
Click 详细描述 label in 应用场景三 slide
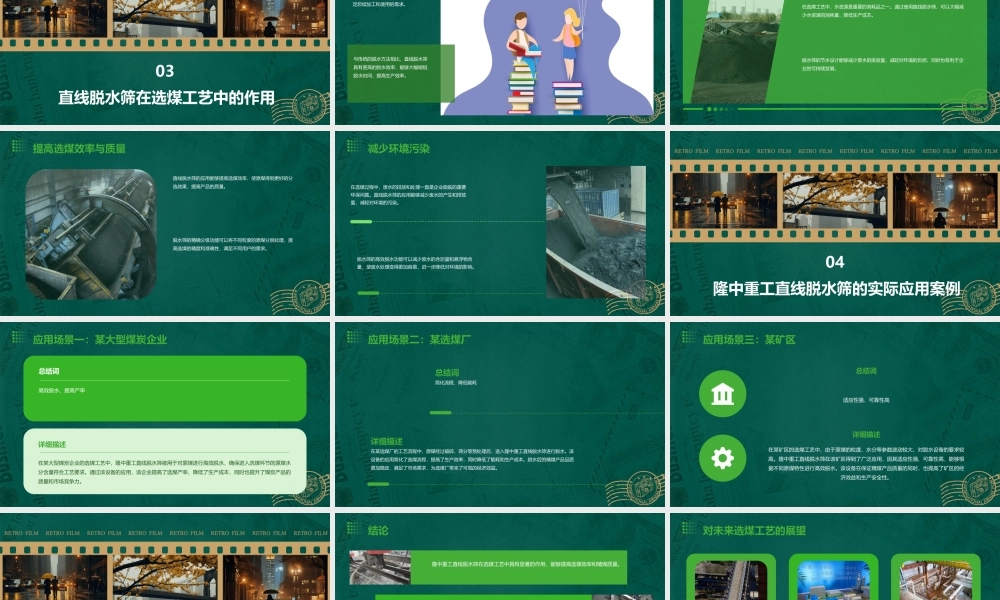point(865,434)
